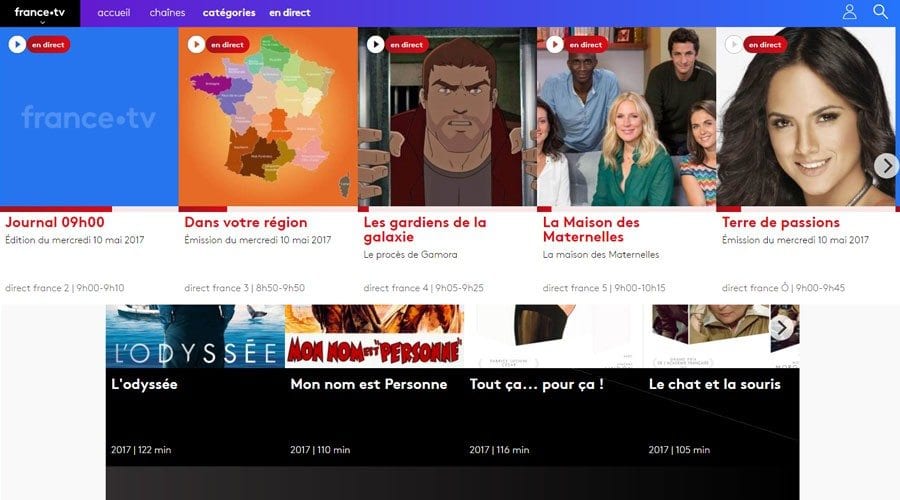Open the en direct menu item

click(x=290, y=12)
